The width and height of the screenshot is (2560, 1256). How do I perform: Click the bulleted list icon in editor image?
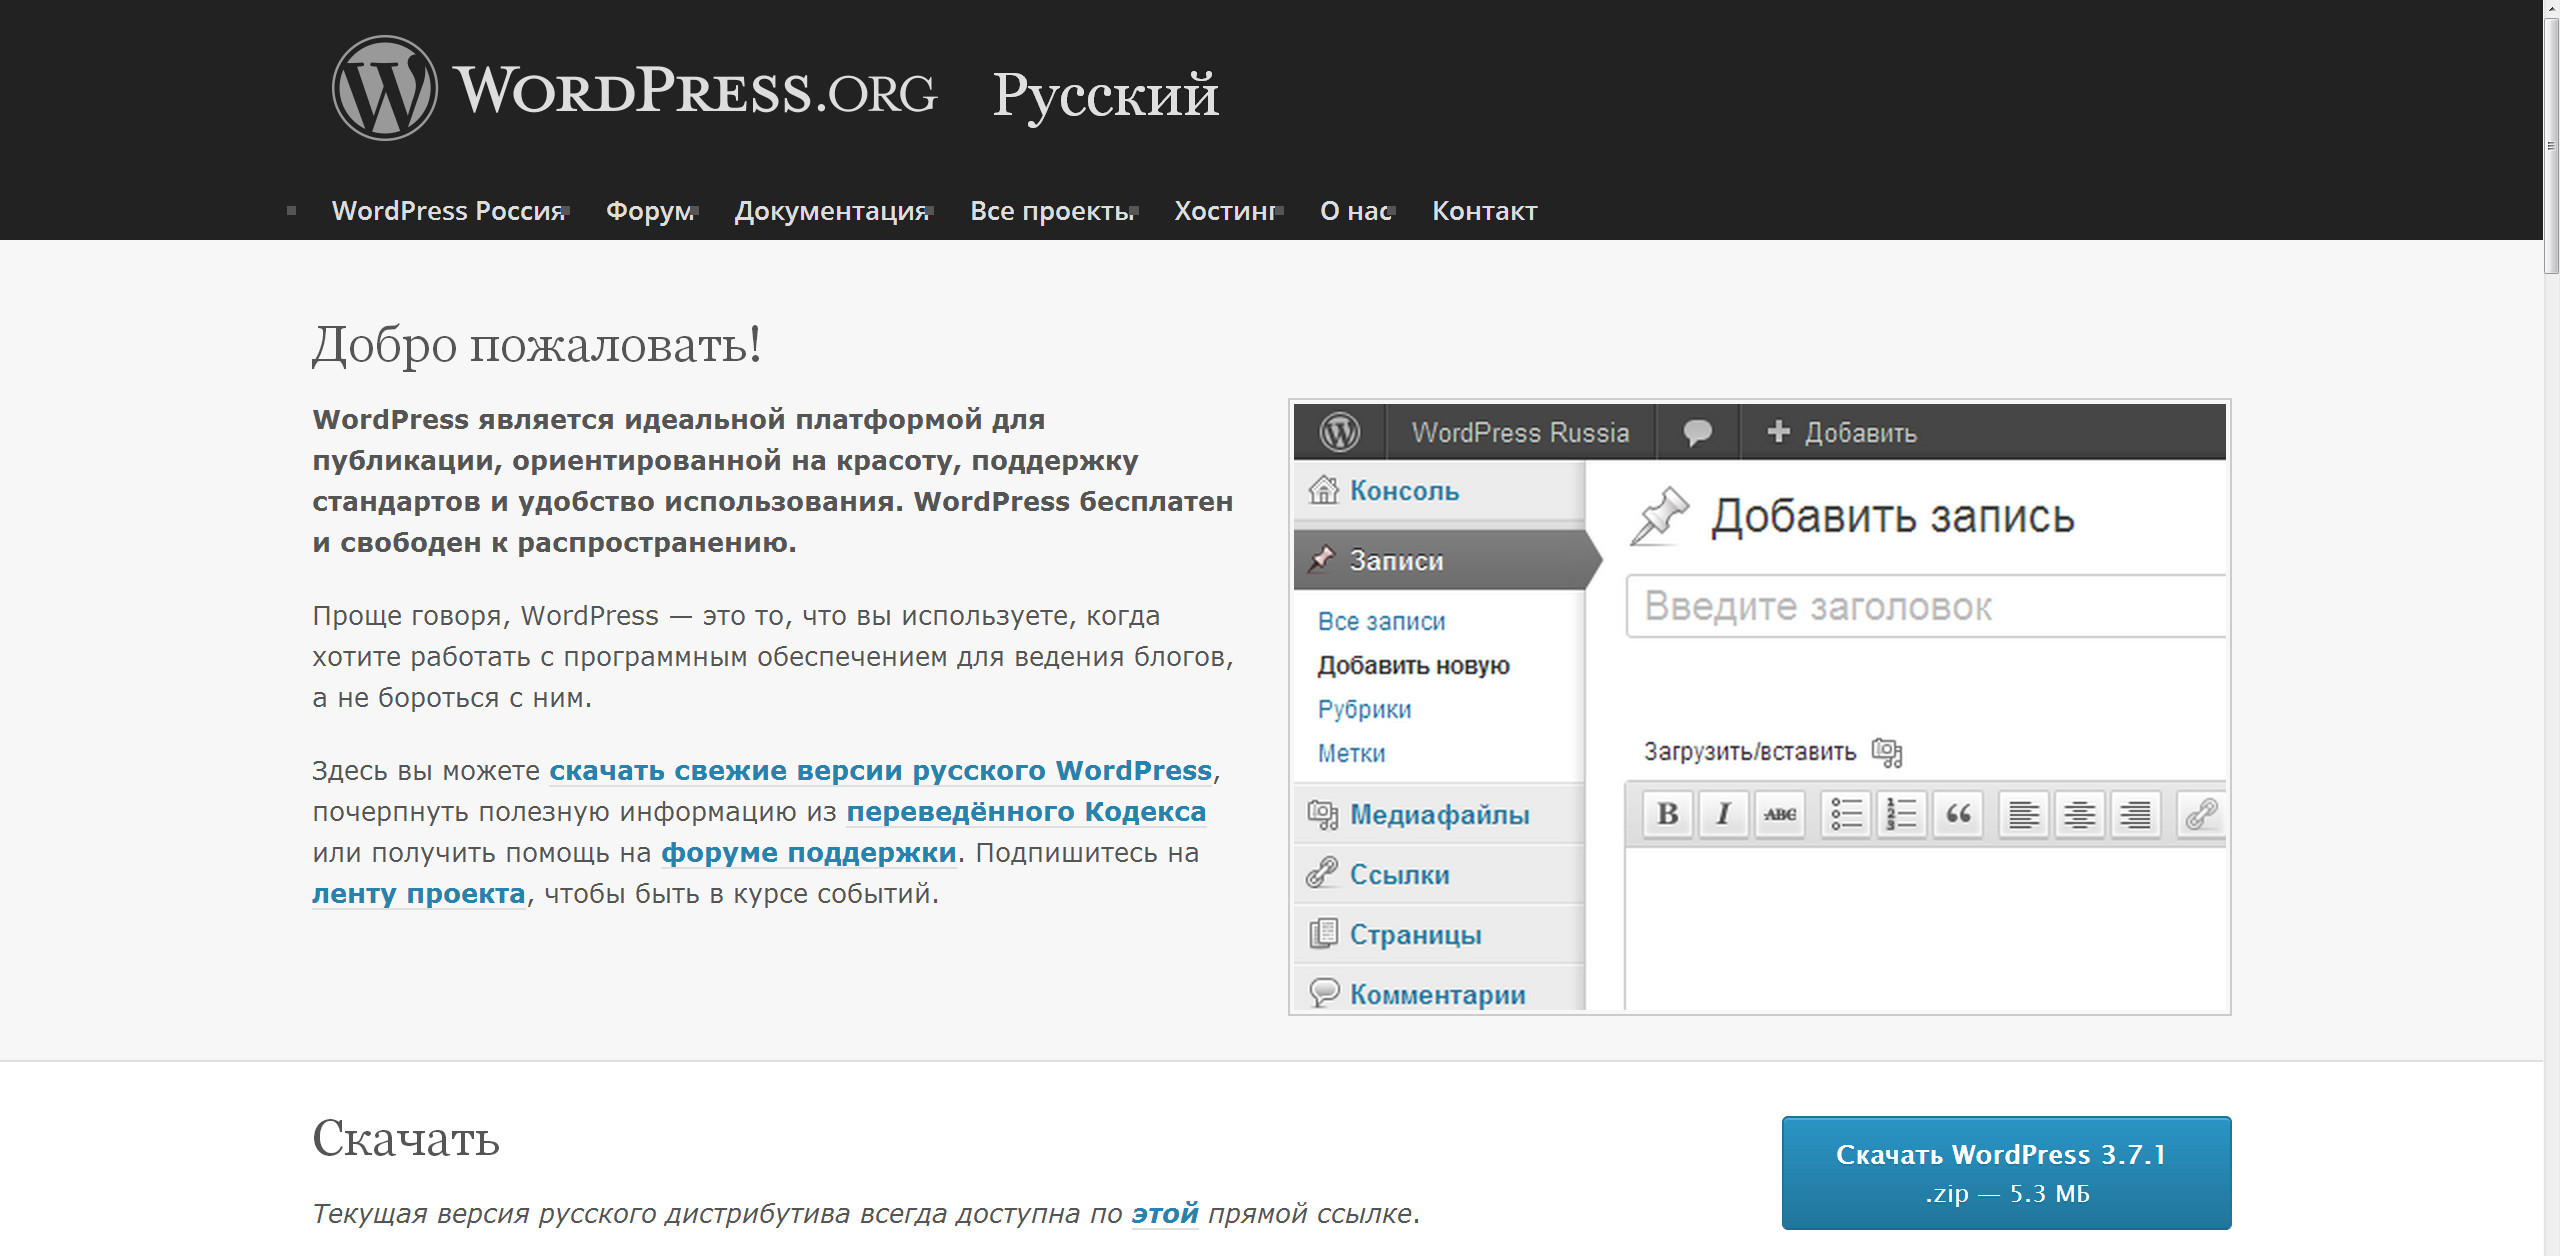coord(1845,814)
